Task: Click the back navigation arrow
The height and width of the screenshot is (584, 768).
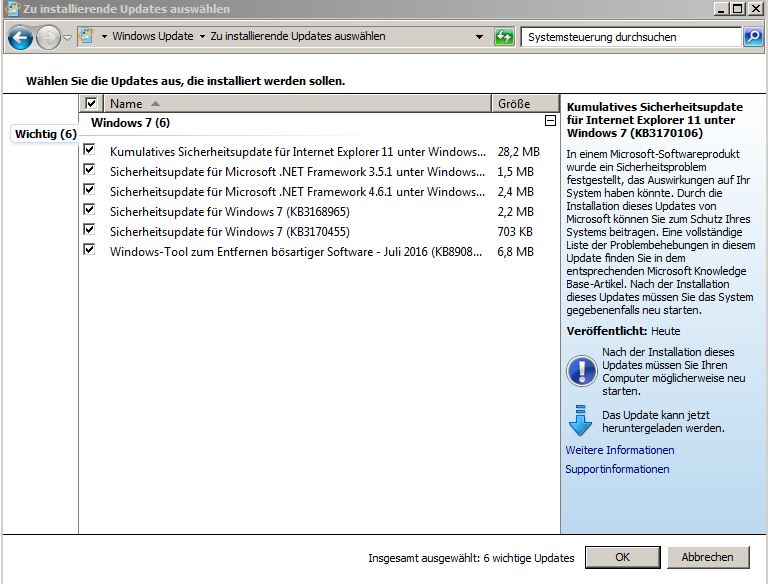Action: point(21,37)
